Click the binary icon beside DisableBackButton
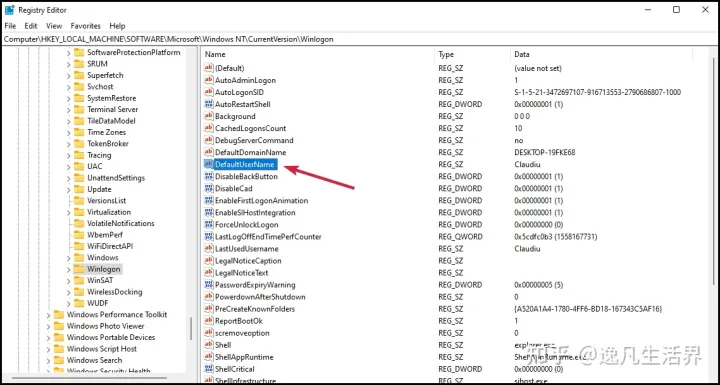This screenshot has height=385, width=720. click(209, 176)
